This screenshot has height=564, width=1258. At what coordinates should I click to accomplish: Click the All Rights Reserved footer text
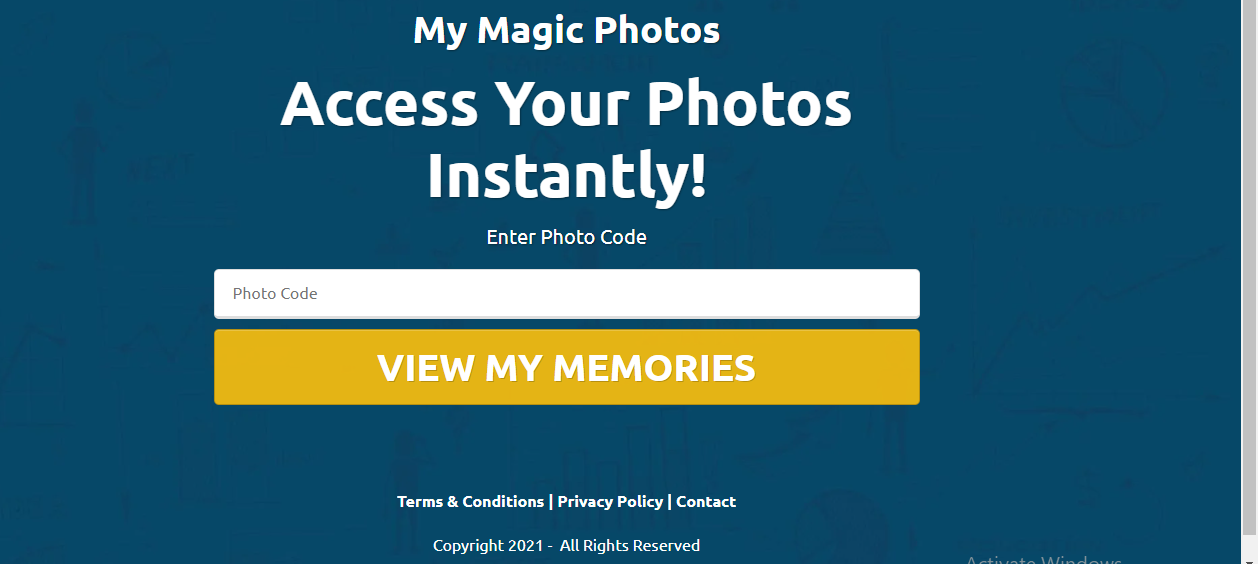630,546
